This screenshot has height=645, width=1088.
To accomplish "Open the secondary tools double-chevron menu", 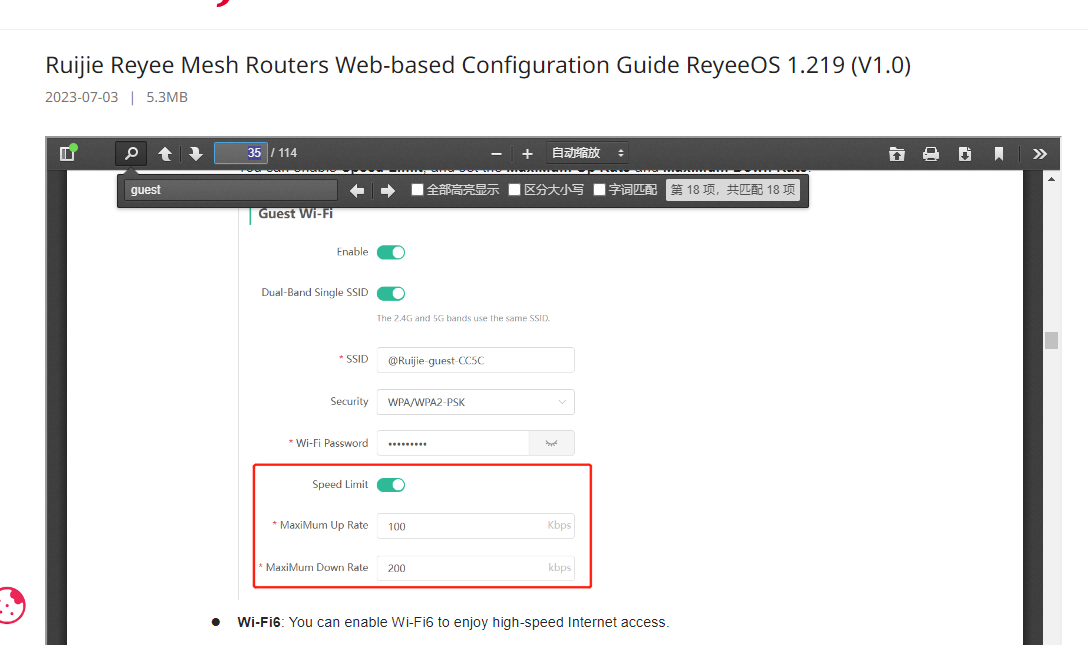I will (1039, 154).
